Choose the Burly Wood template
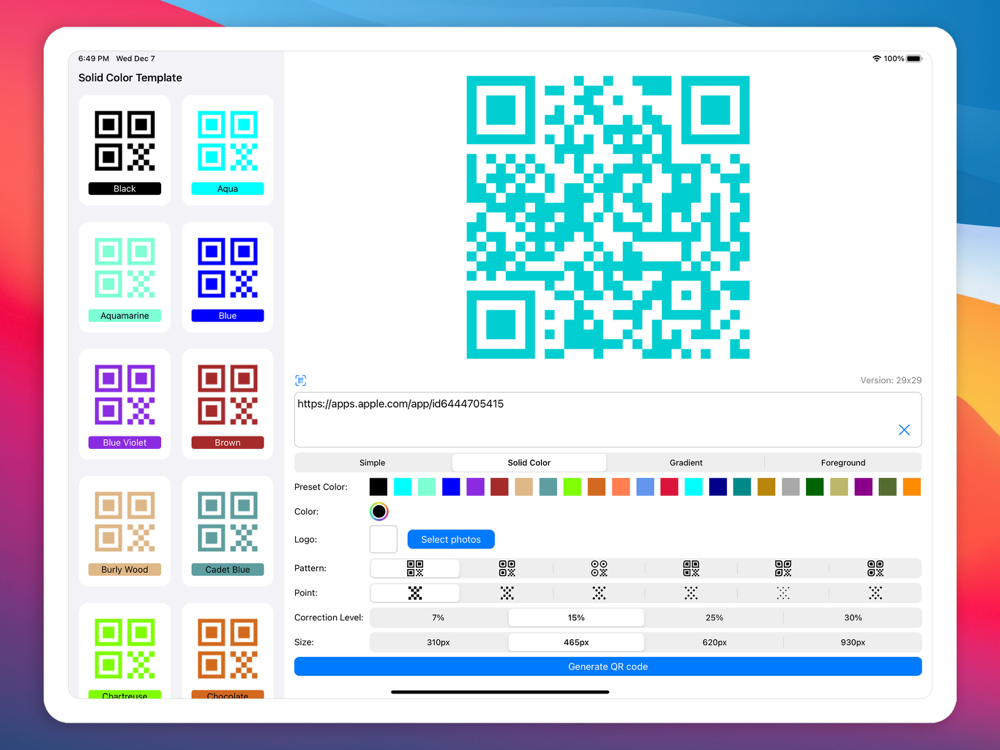This screenshot has width=1000, height=750. (x=124, y=531)
